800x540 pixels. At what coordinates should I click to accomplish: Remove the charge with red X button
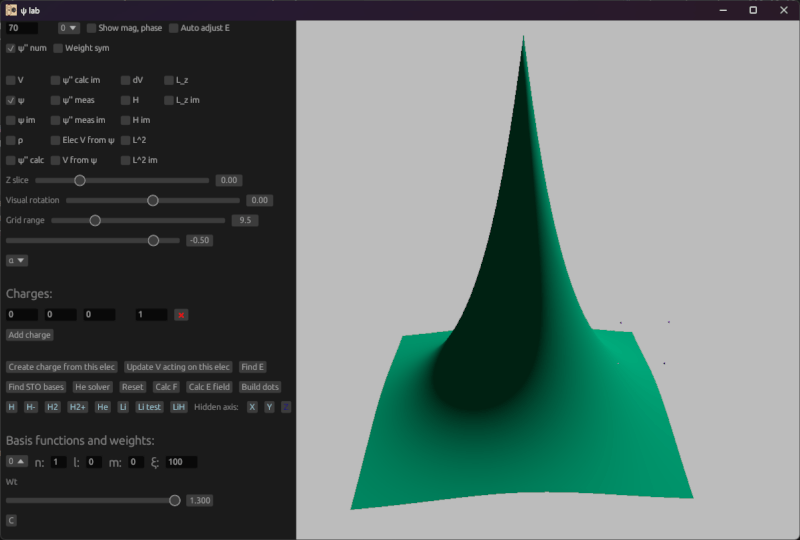[181, 315]
